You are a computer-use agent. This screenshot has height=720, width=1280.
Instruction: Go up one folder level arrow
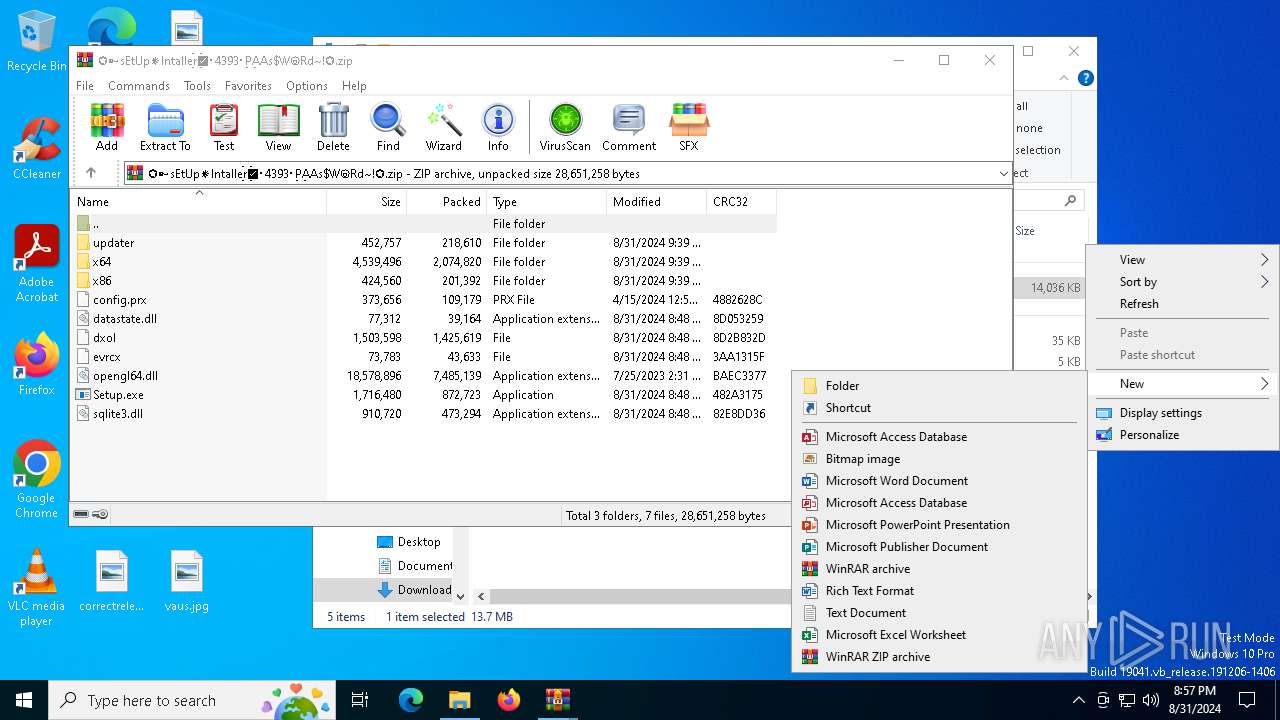tap(91, 173)
